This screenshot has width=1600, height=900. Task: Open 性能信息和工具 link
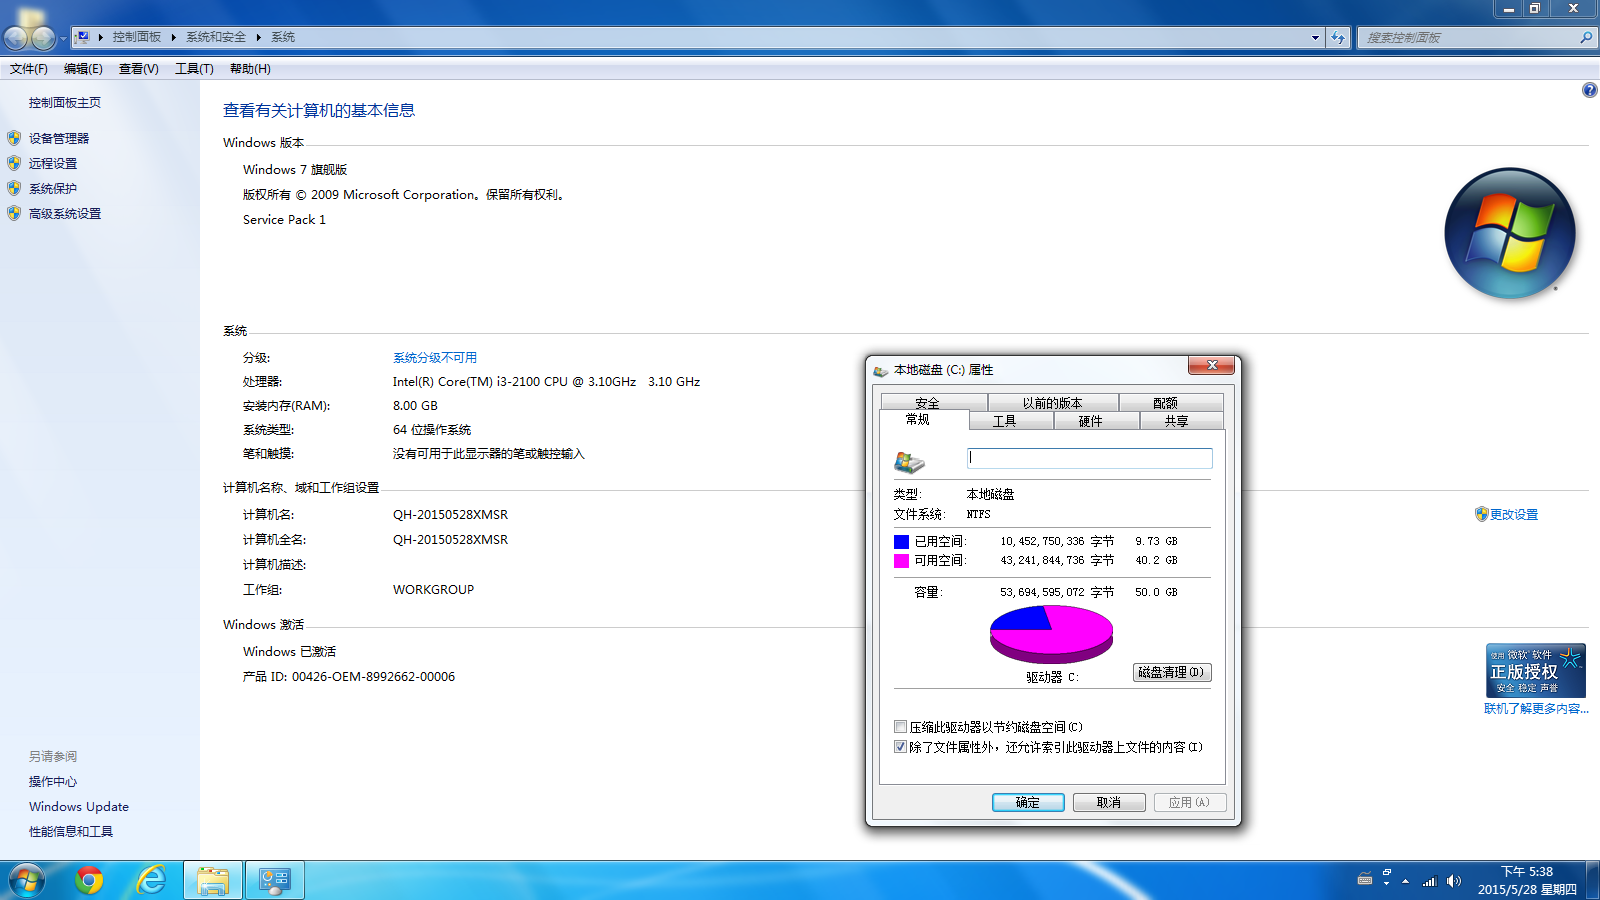click(x=71, y=831)
